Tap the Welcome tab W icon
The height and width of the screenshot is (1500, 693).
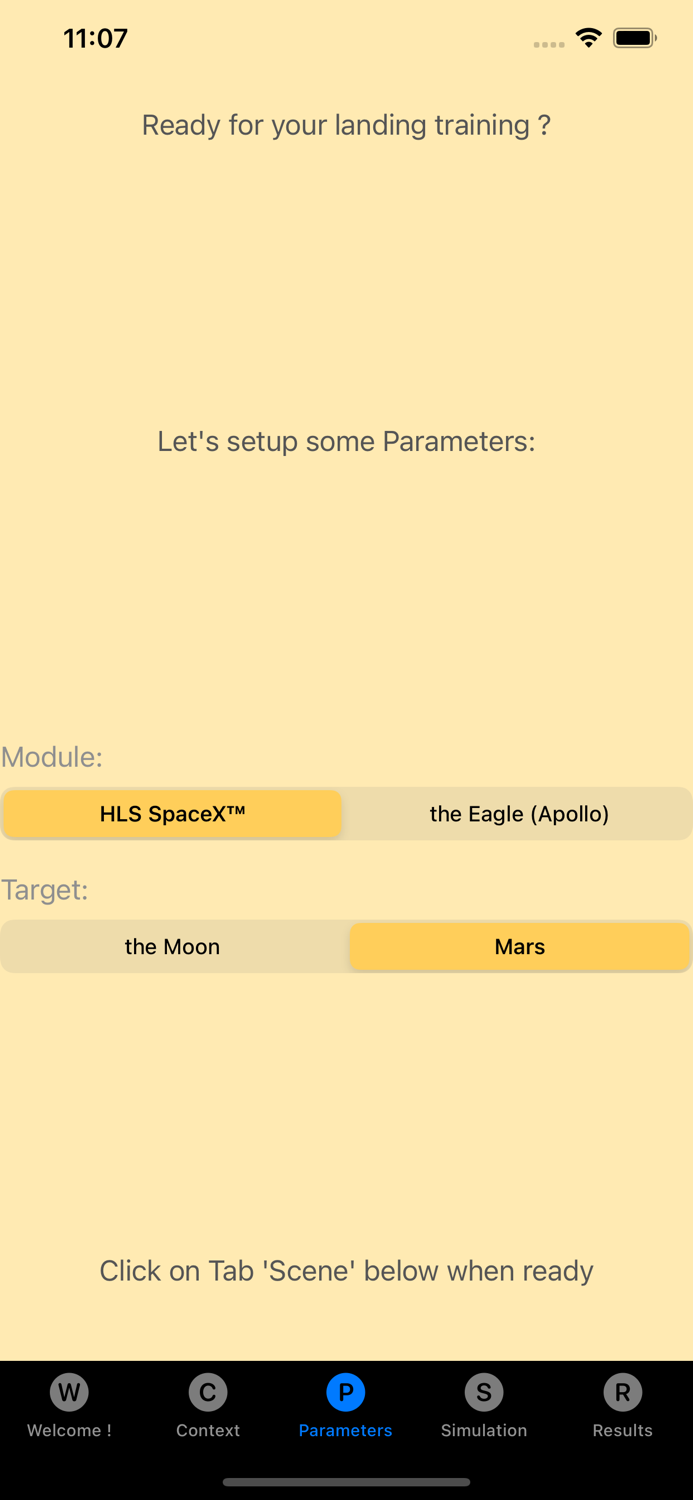[x=69, y=1392]
